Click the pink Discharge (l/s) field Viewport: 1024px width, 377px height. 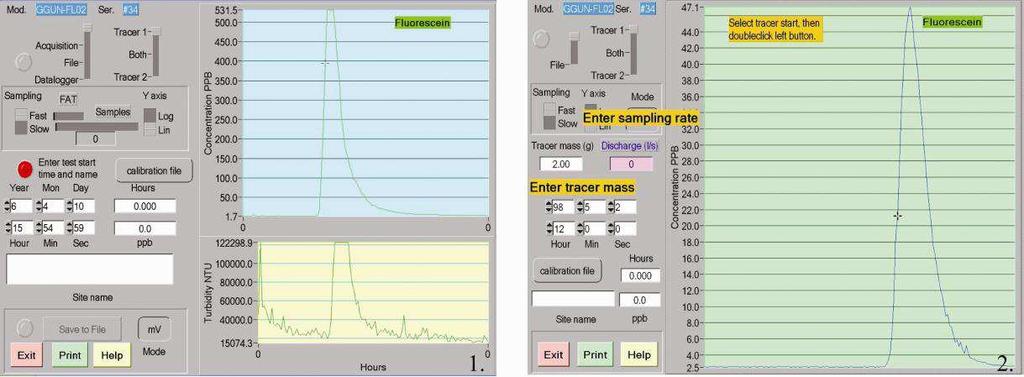coord(630,164)
